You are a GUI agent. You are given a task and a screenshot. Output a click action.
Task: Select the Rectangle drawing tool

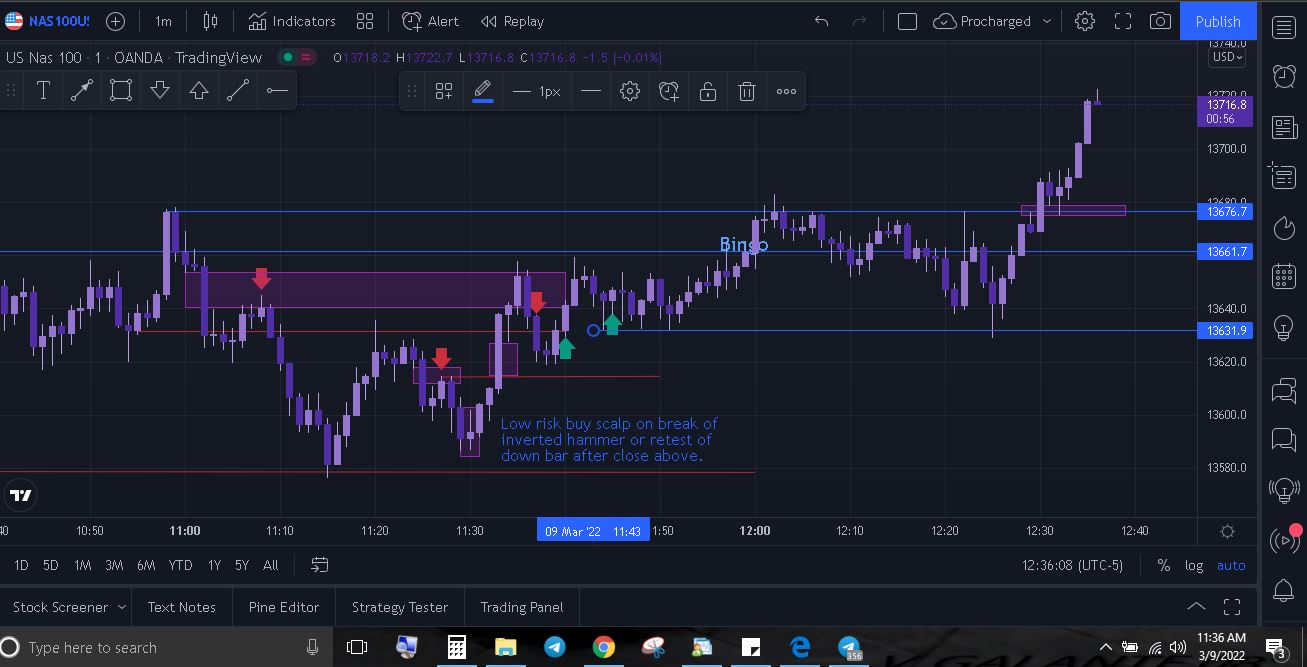(x=121, y=91)
